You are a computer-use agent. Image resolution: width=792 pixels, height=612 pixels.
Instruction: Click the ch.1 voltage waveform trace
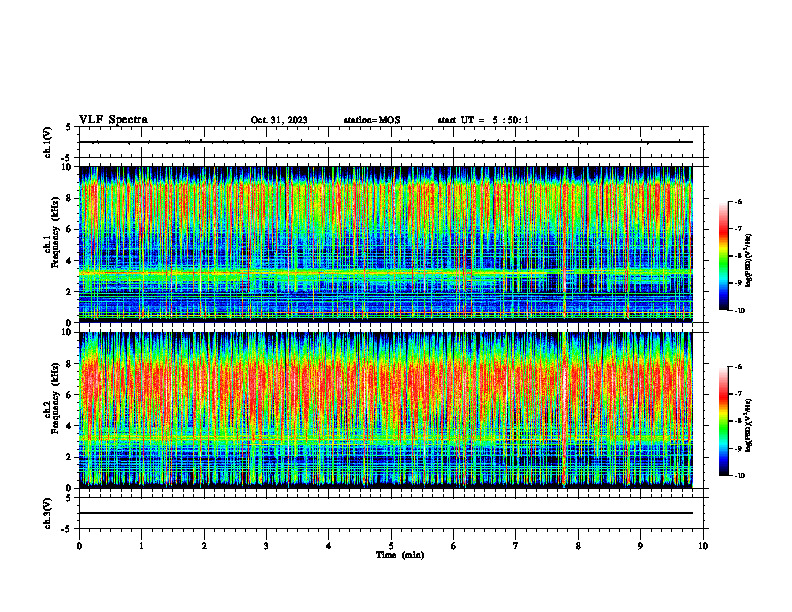click(x=385, y=142)
